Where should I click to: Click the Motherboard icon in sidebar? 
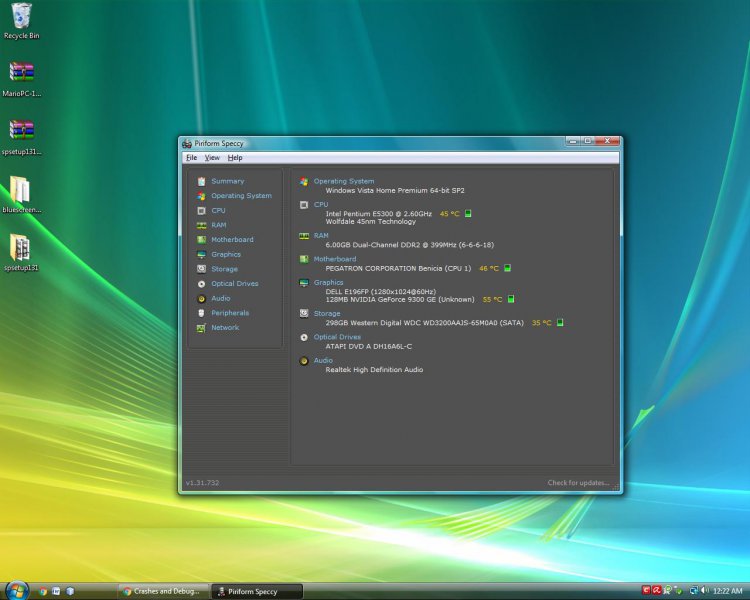click(201, 240)
